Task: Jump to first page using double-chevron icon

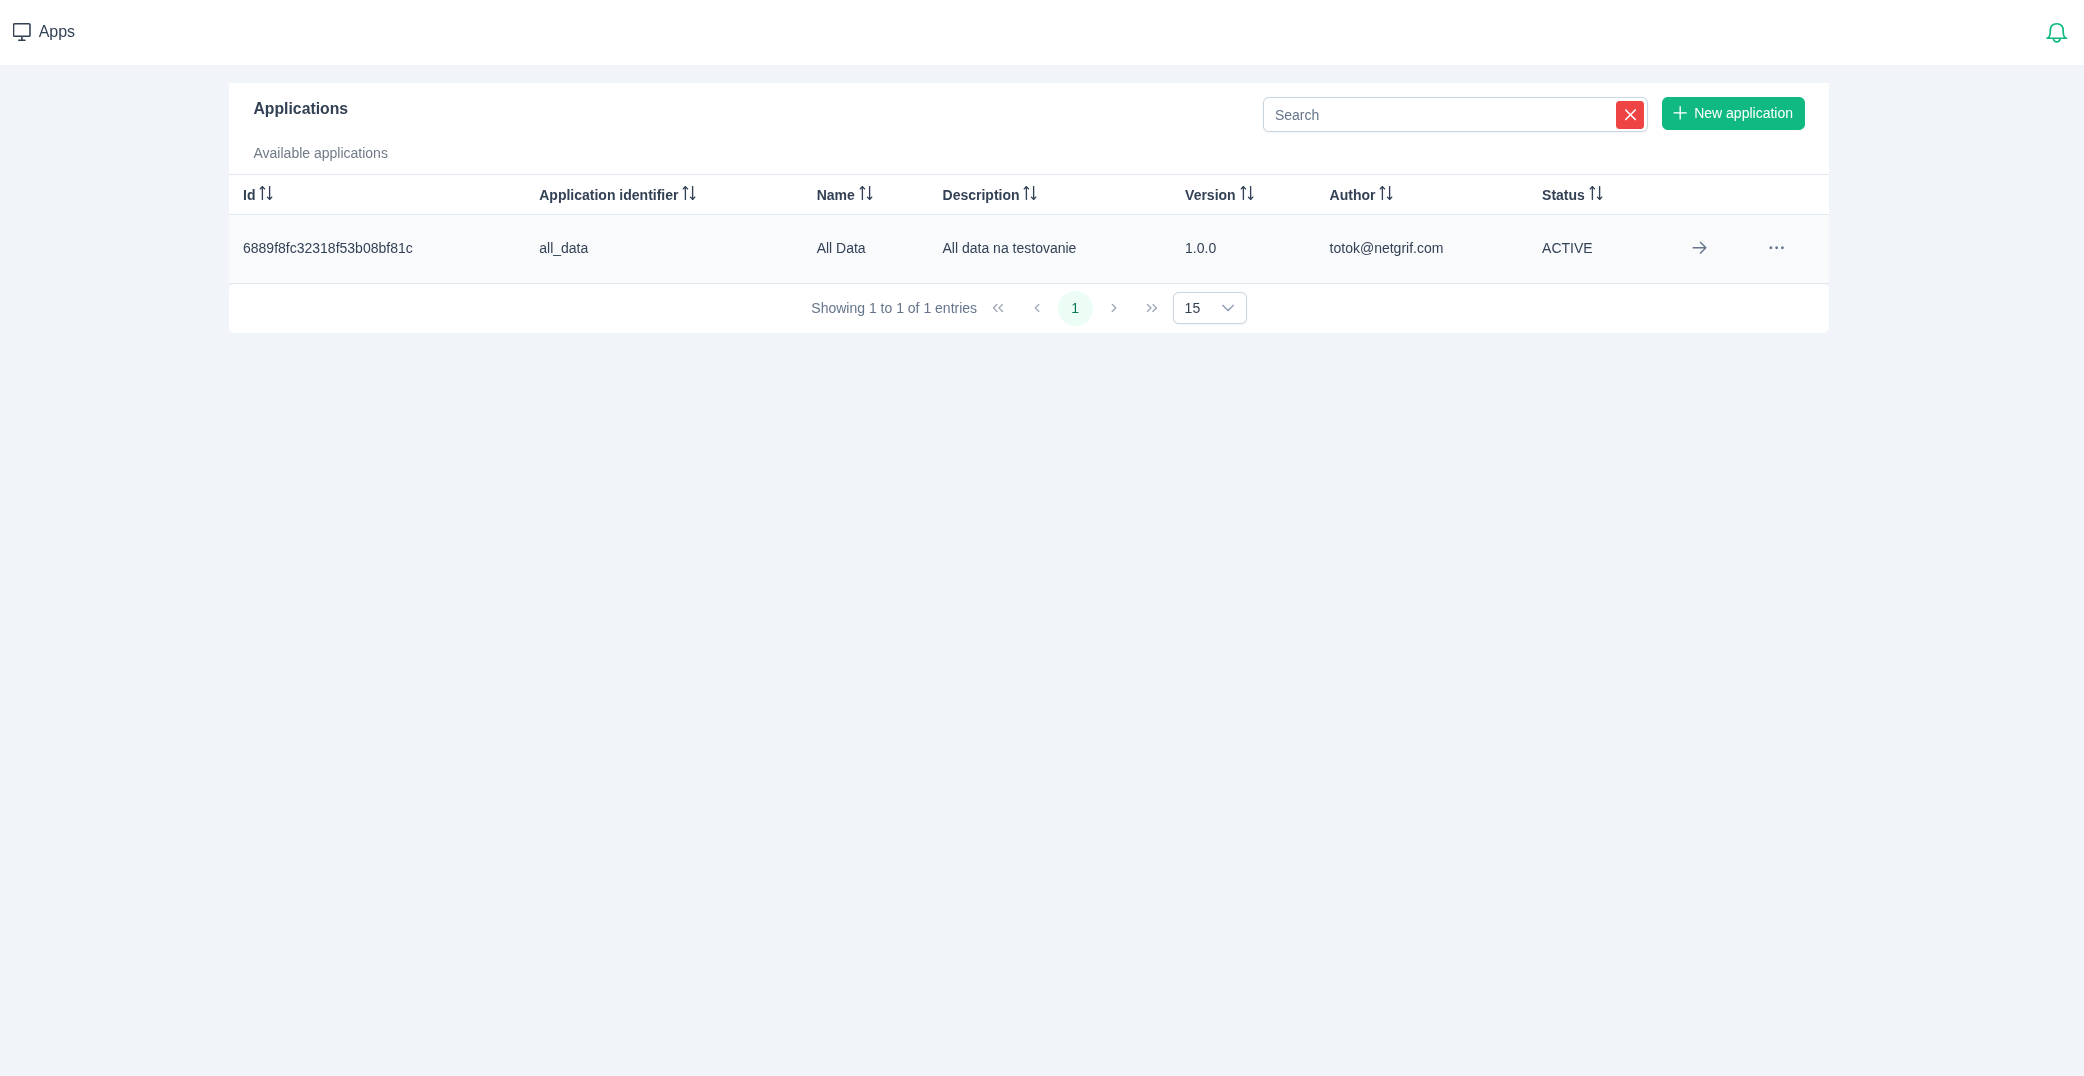Action: (998, 308)
